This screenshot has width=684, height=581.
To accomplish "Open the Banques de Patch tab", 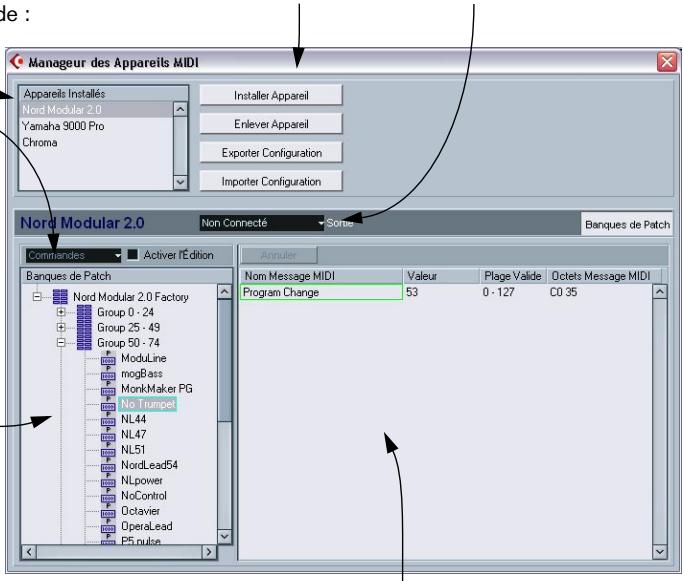I will click(x=627, y=225).
